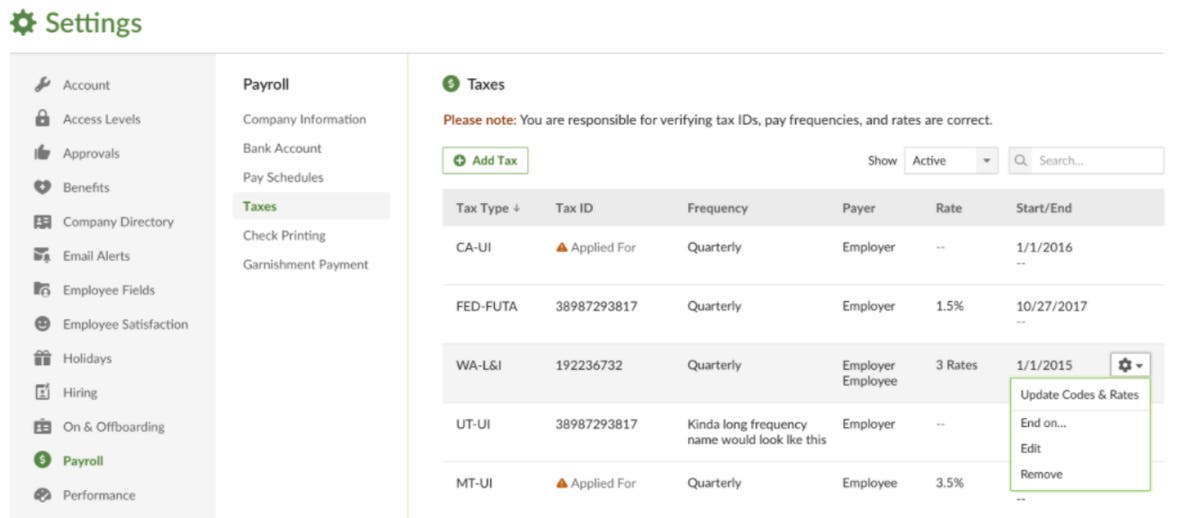Click the lock icon beside Access Levels
Image resolution: width=1200 pixels, height=518 pixels.
pos(42,119)
